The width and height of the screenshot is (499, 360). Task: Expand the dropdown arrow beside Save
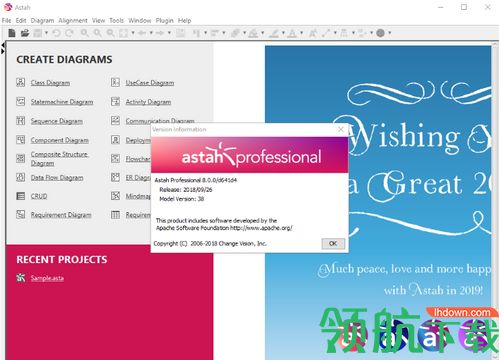46,33
